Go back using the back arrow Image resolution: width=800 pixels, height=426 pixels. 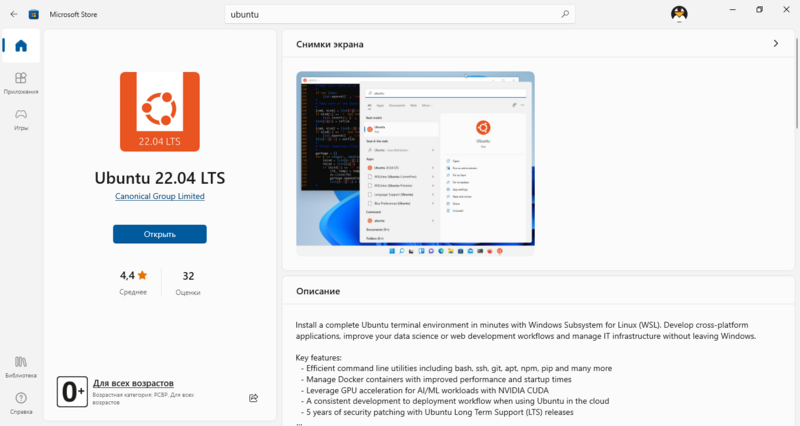[x=14, y=14]
